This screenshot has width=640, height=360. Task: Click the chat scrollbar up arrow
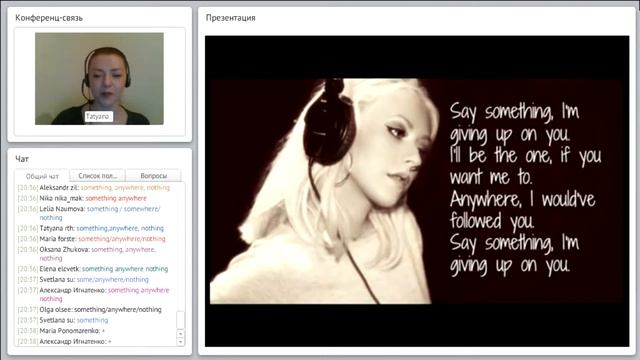[180, 333]
